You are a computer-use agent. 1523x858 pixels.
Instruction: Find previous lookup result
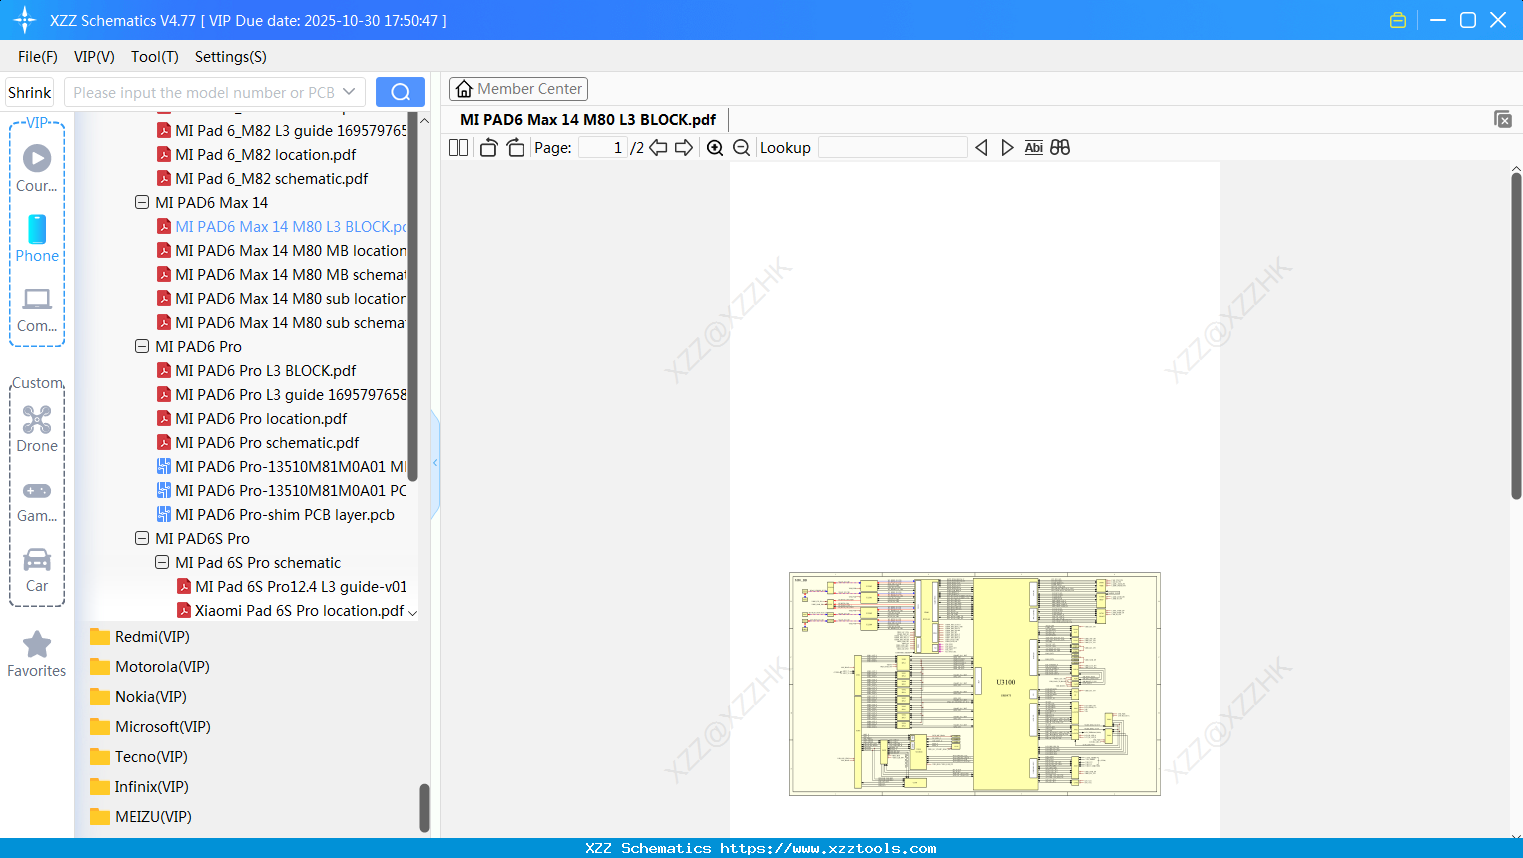[x=981, y=148]
